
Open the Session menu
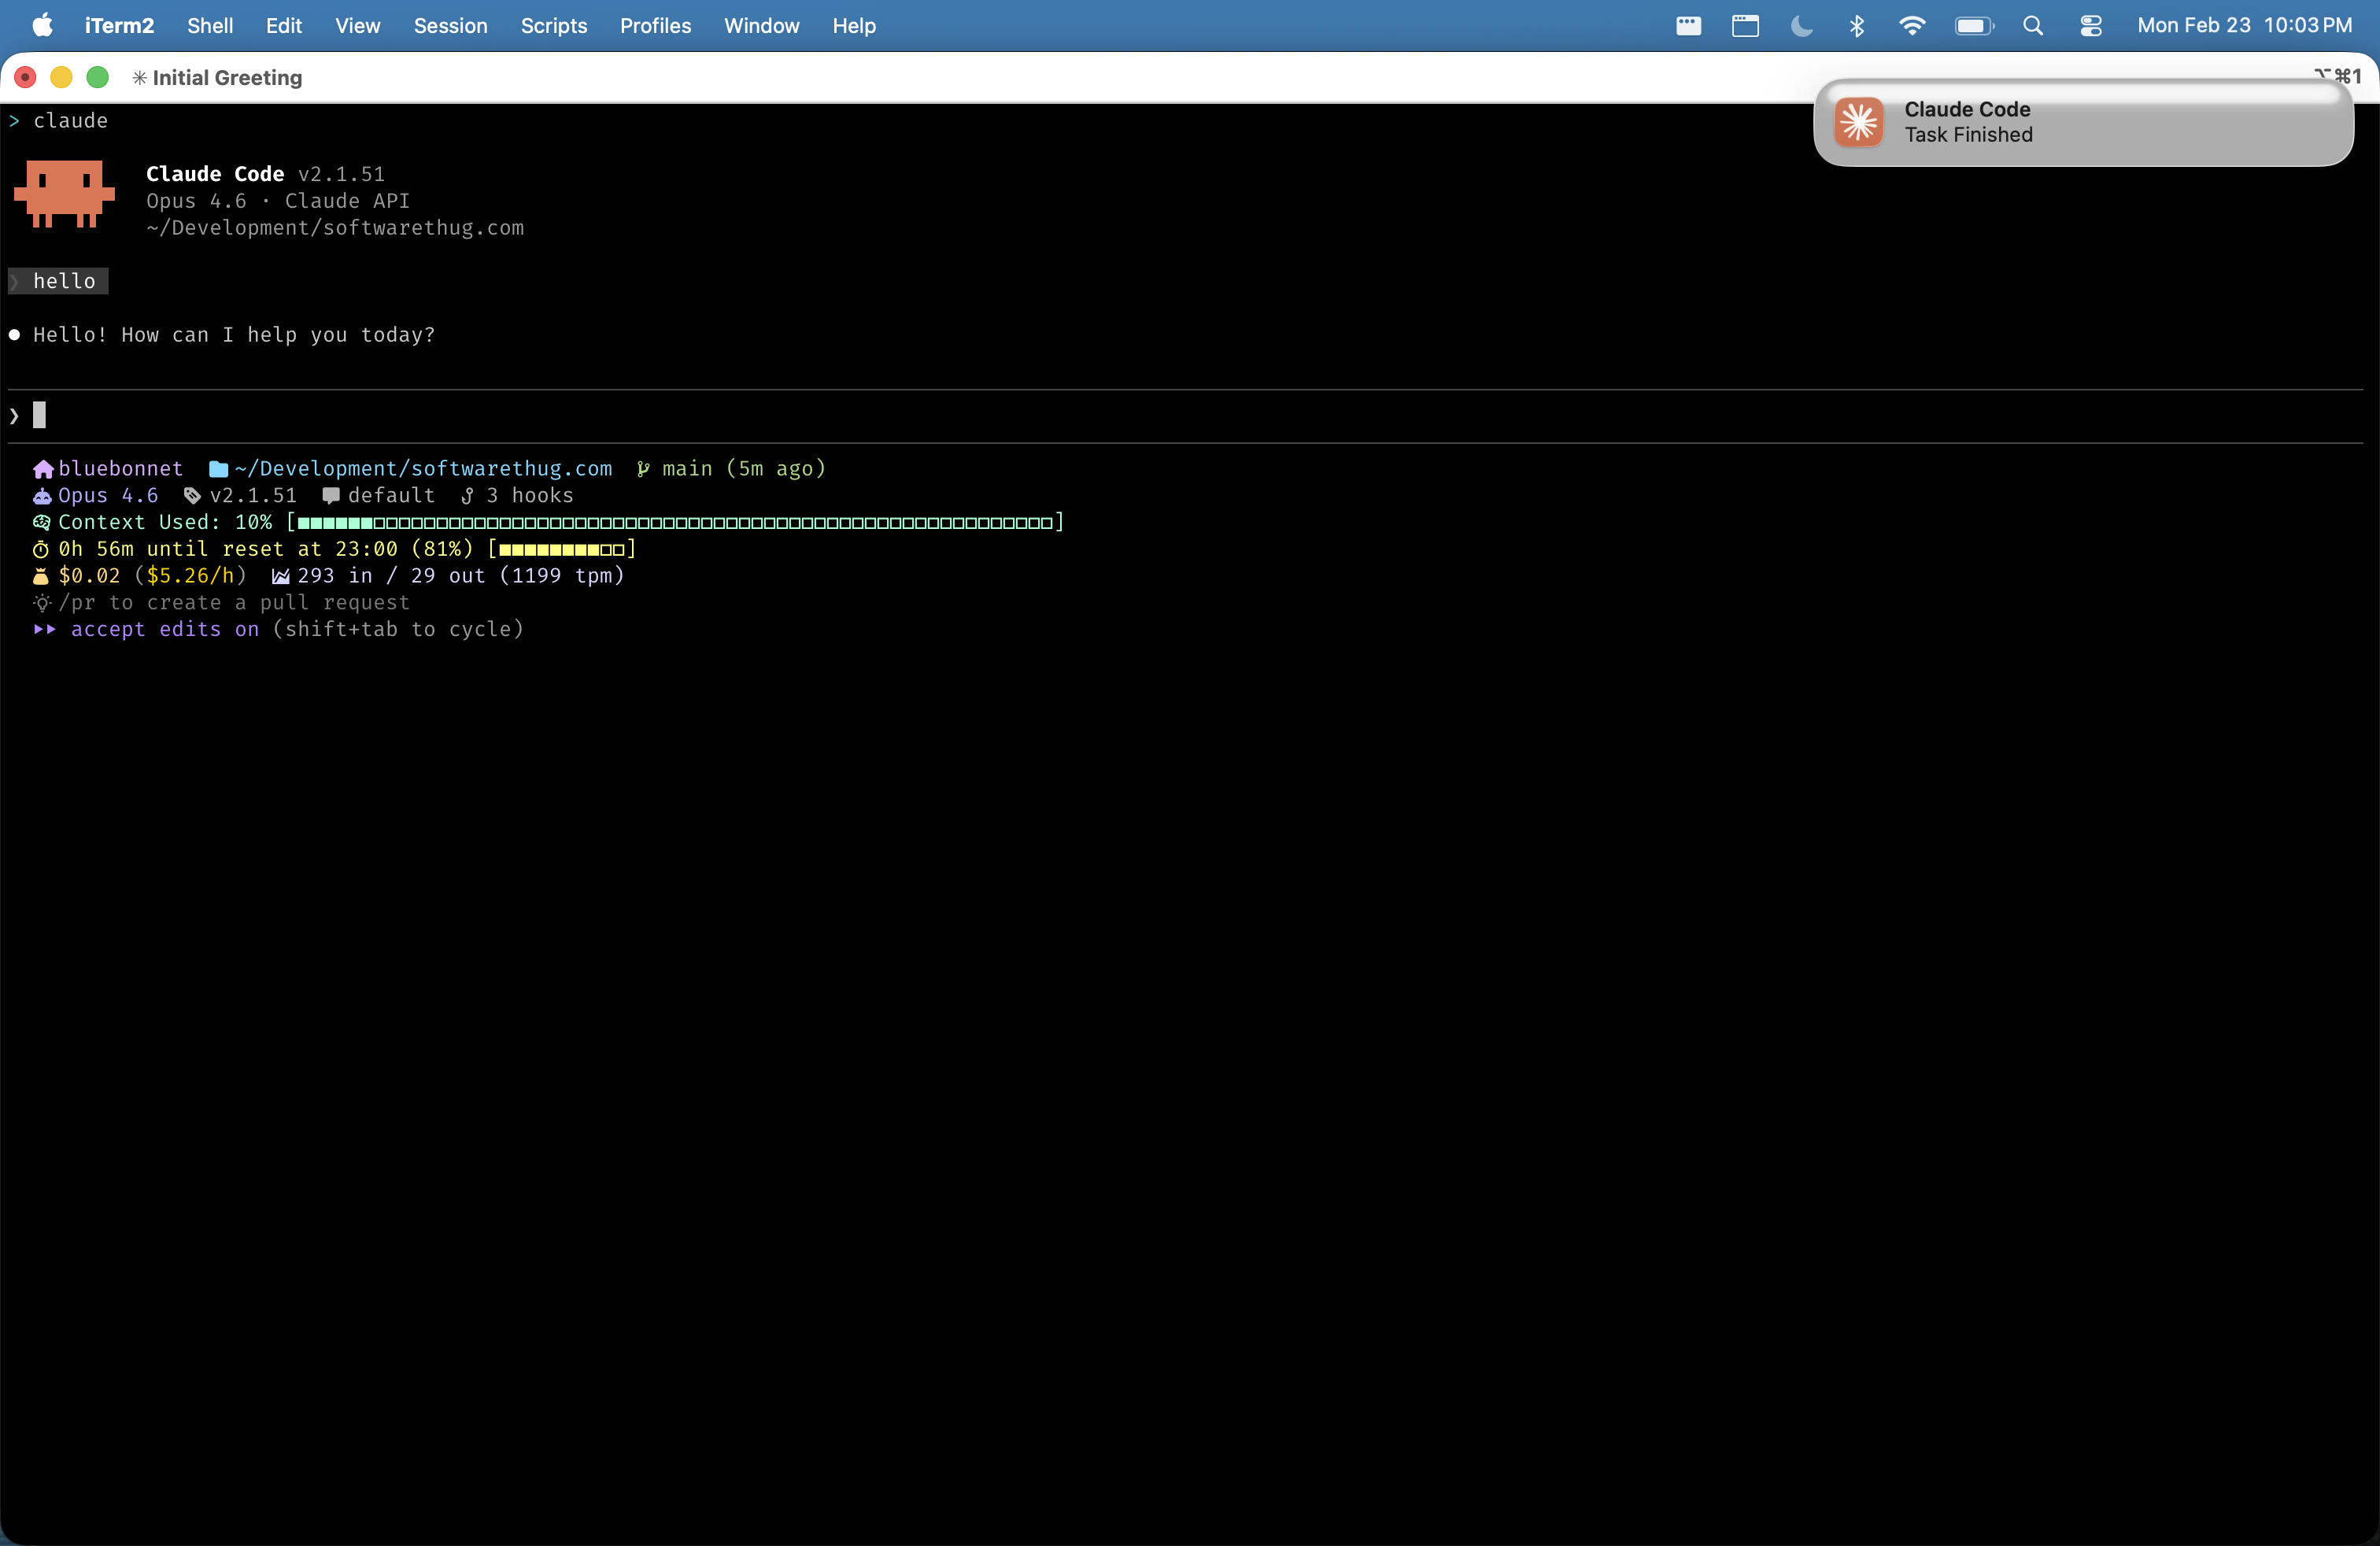pyautogui.click(x=450, y=26)
